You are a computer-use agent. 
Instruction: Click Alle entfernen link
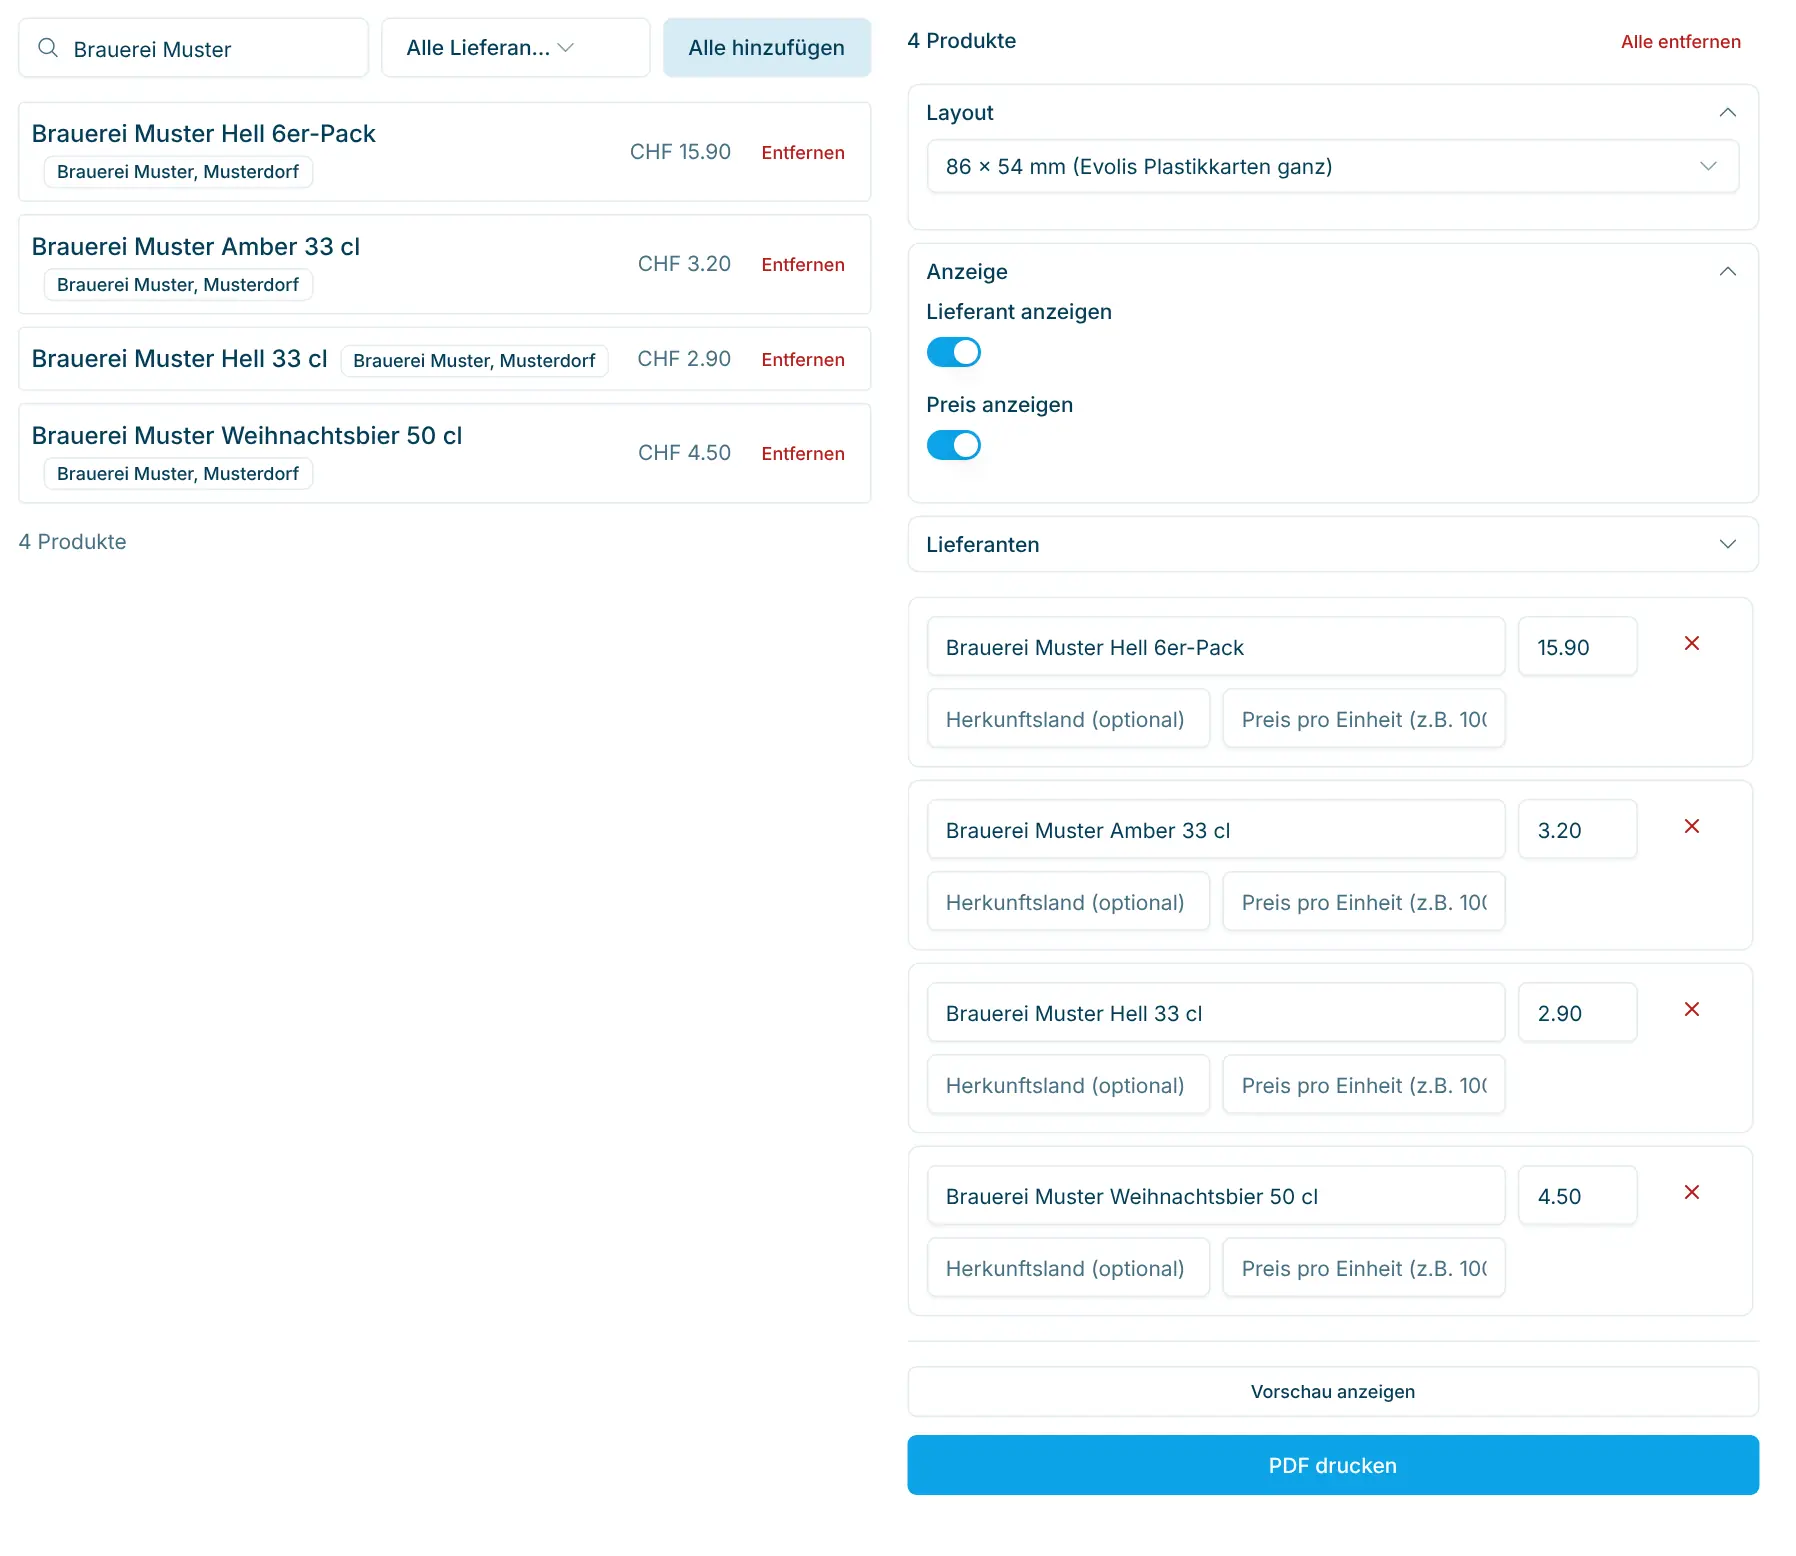tap(1680, 42)
